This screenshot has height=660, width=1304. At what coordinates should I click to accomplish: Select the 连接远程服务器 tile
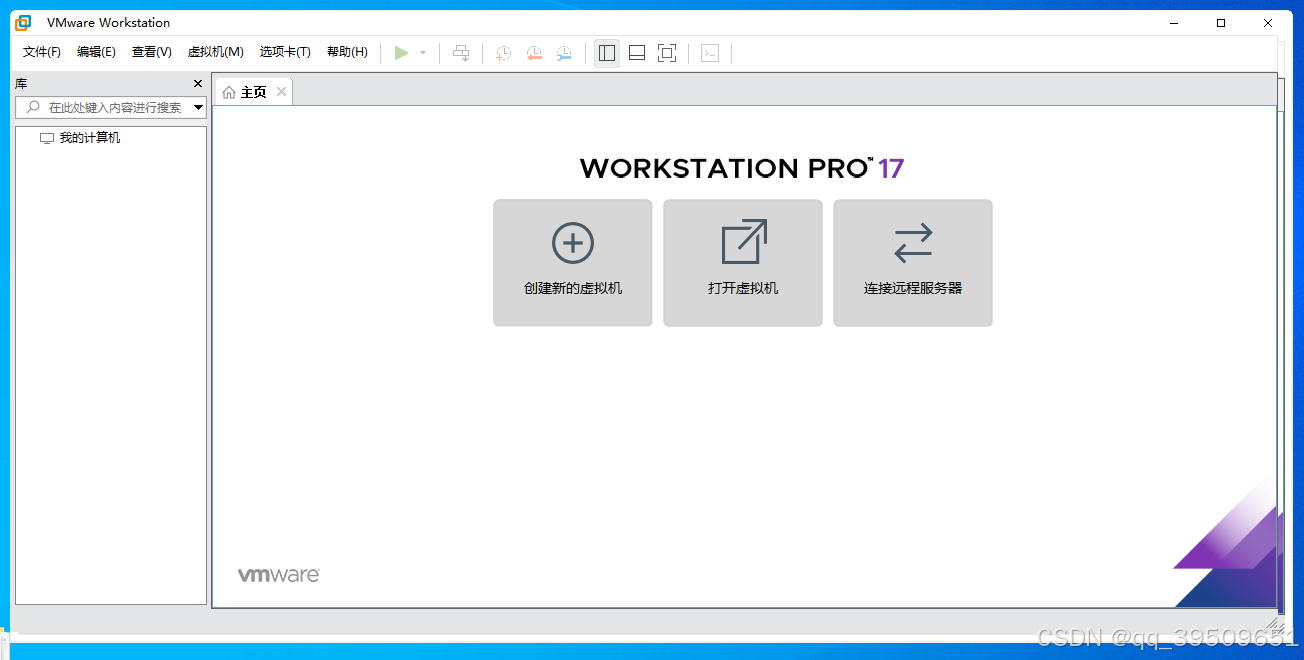click(912, 263)
